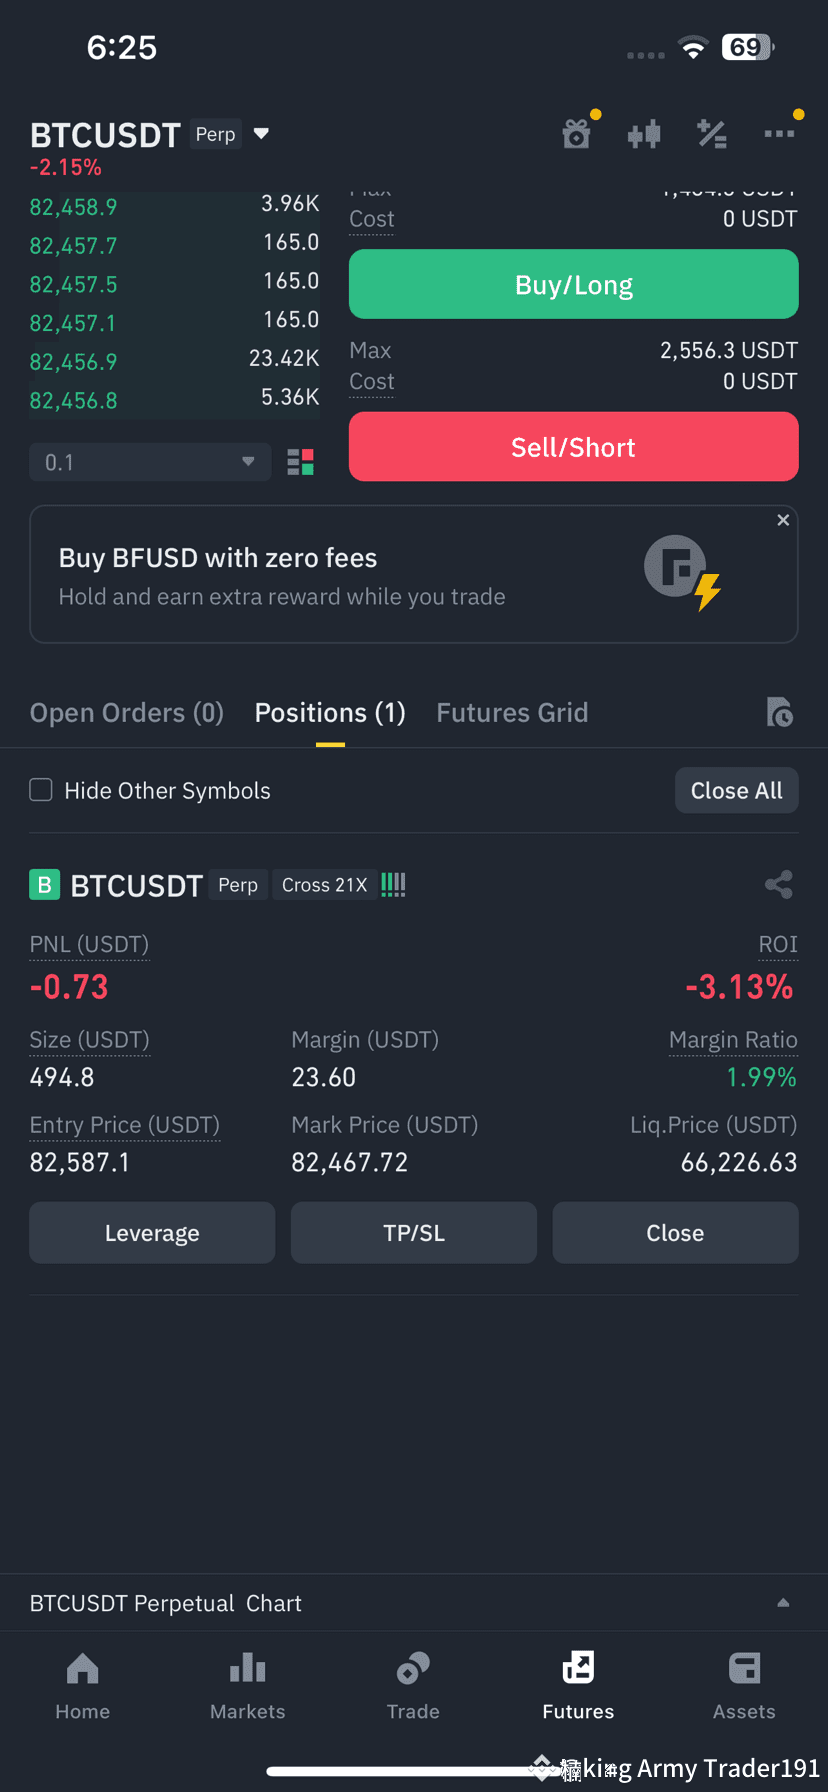Open the gift rewards icon

577,133
